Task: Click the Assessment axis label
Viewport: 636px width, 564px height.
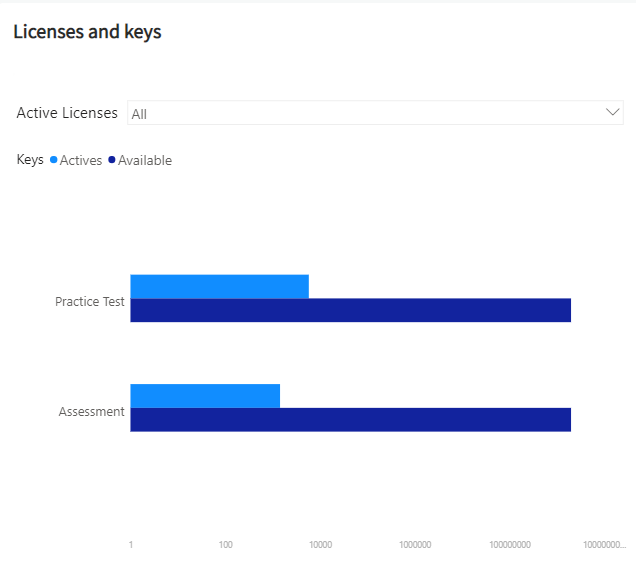Action: 92,411
